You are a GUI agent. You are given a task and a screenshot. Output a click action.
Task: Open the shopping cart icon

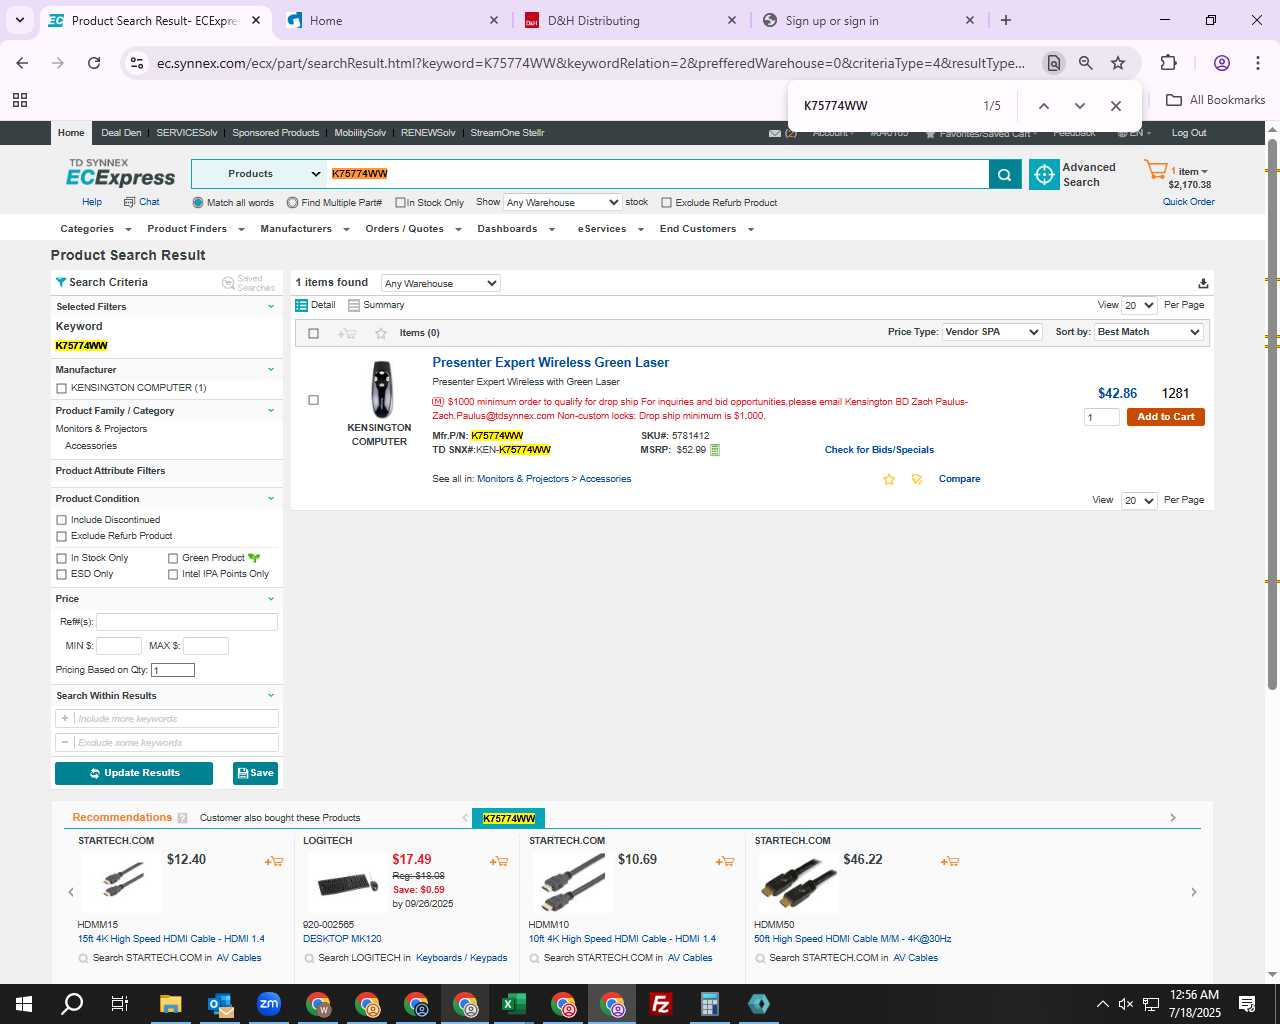(1155, 170)
